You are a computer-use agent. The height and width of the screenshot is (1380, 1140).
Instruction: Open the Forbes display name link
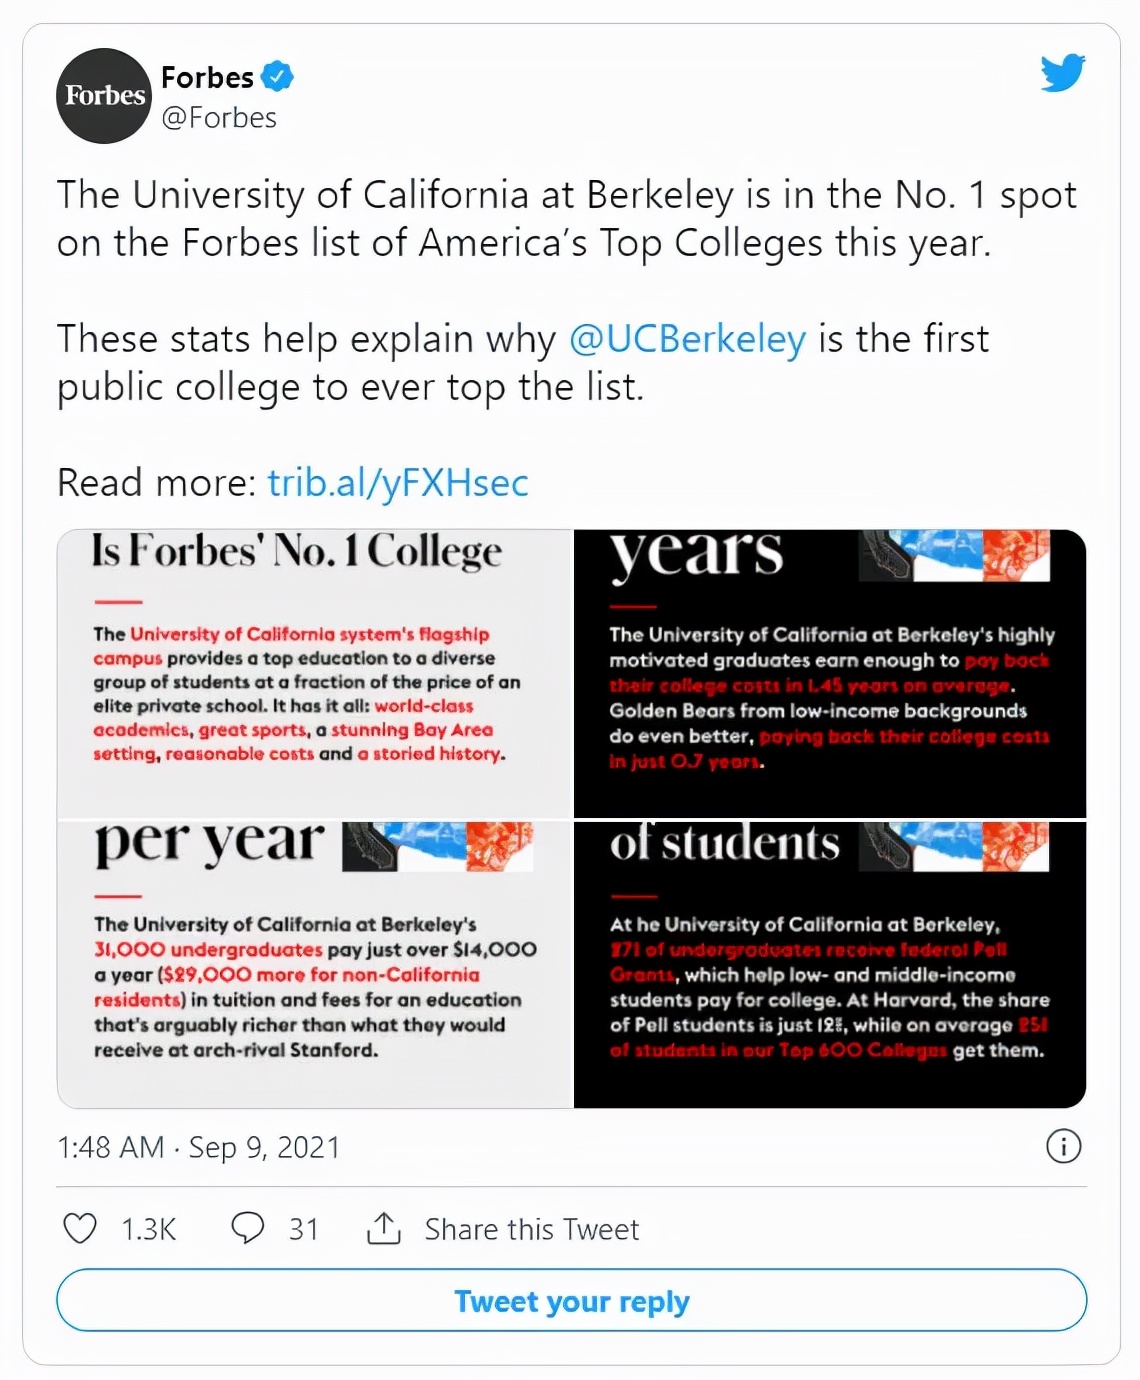pos(207,77)
